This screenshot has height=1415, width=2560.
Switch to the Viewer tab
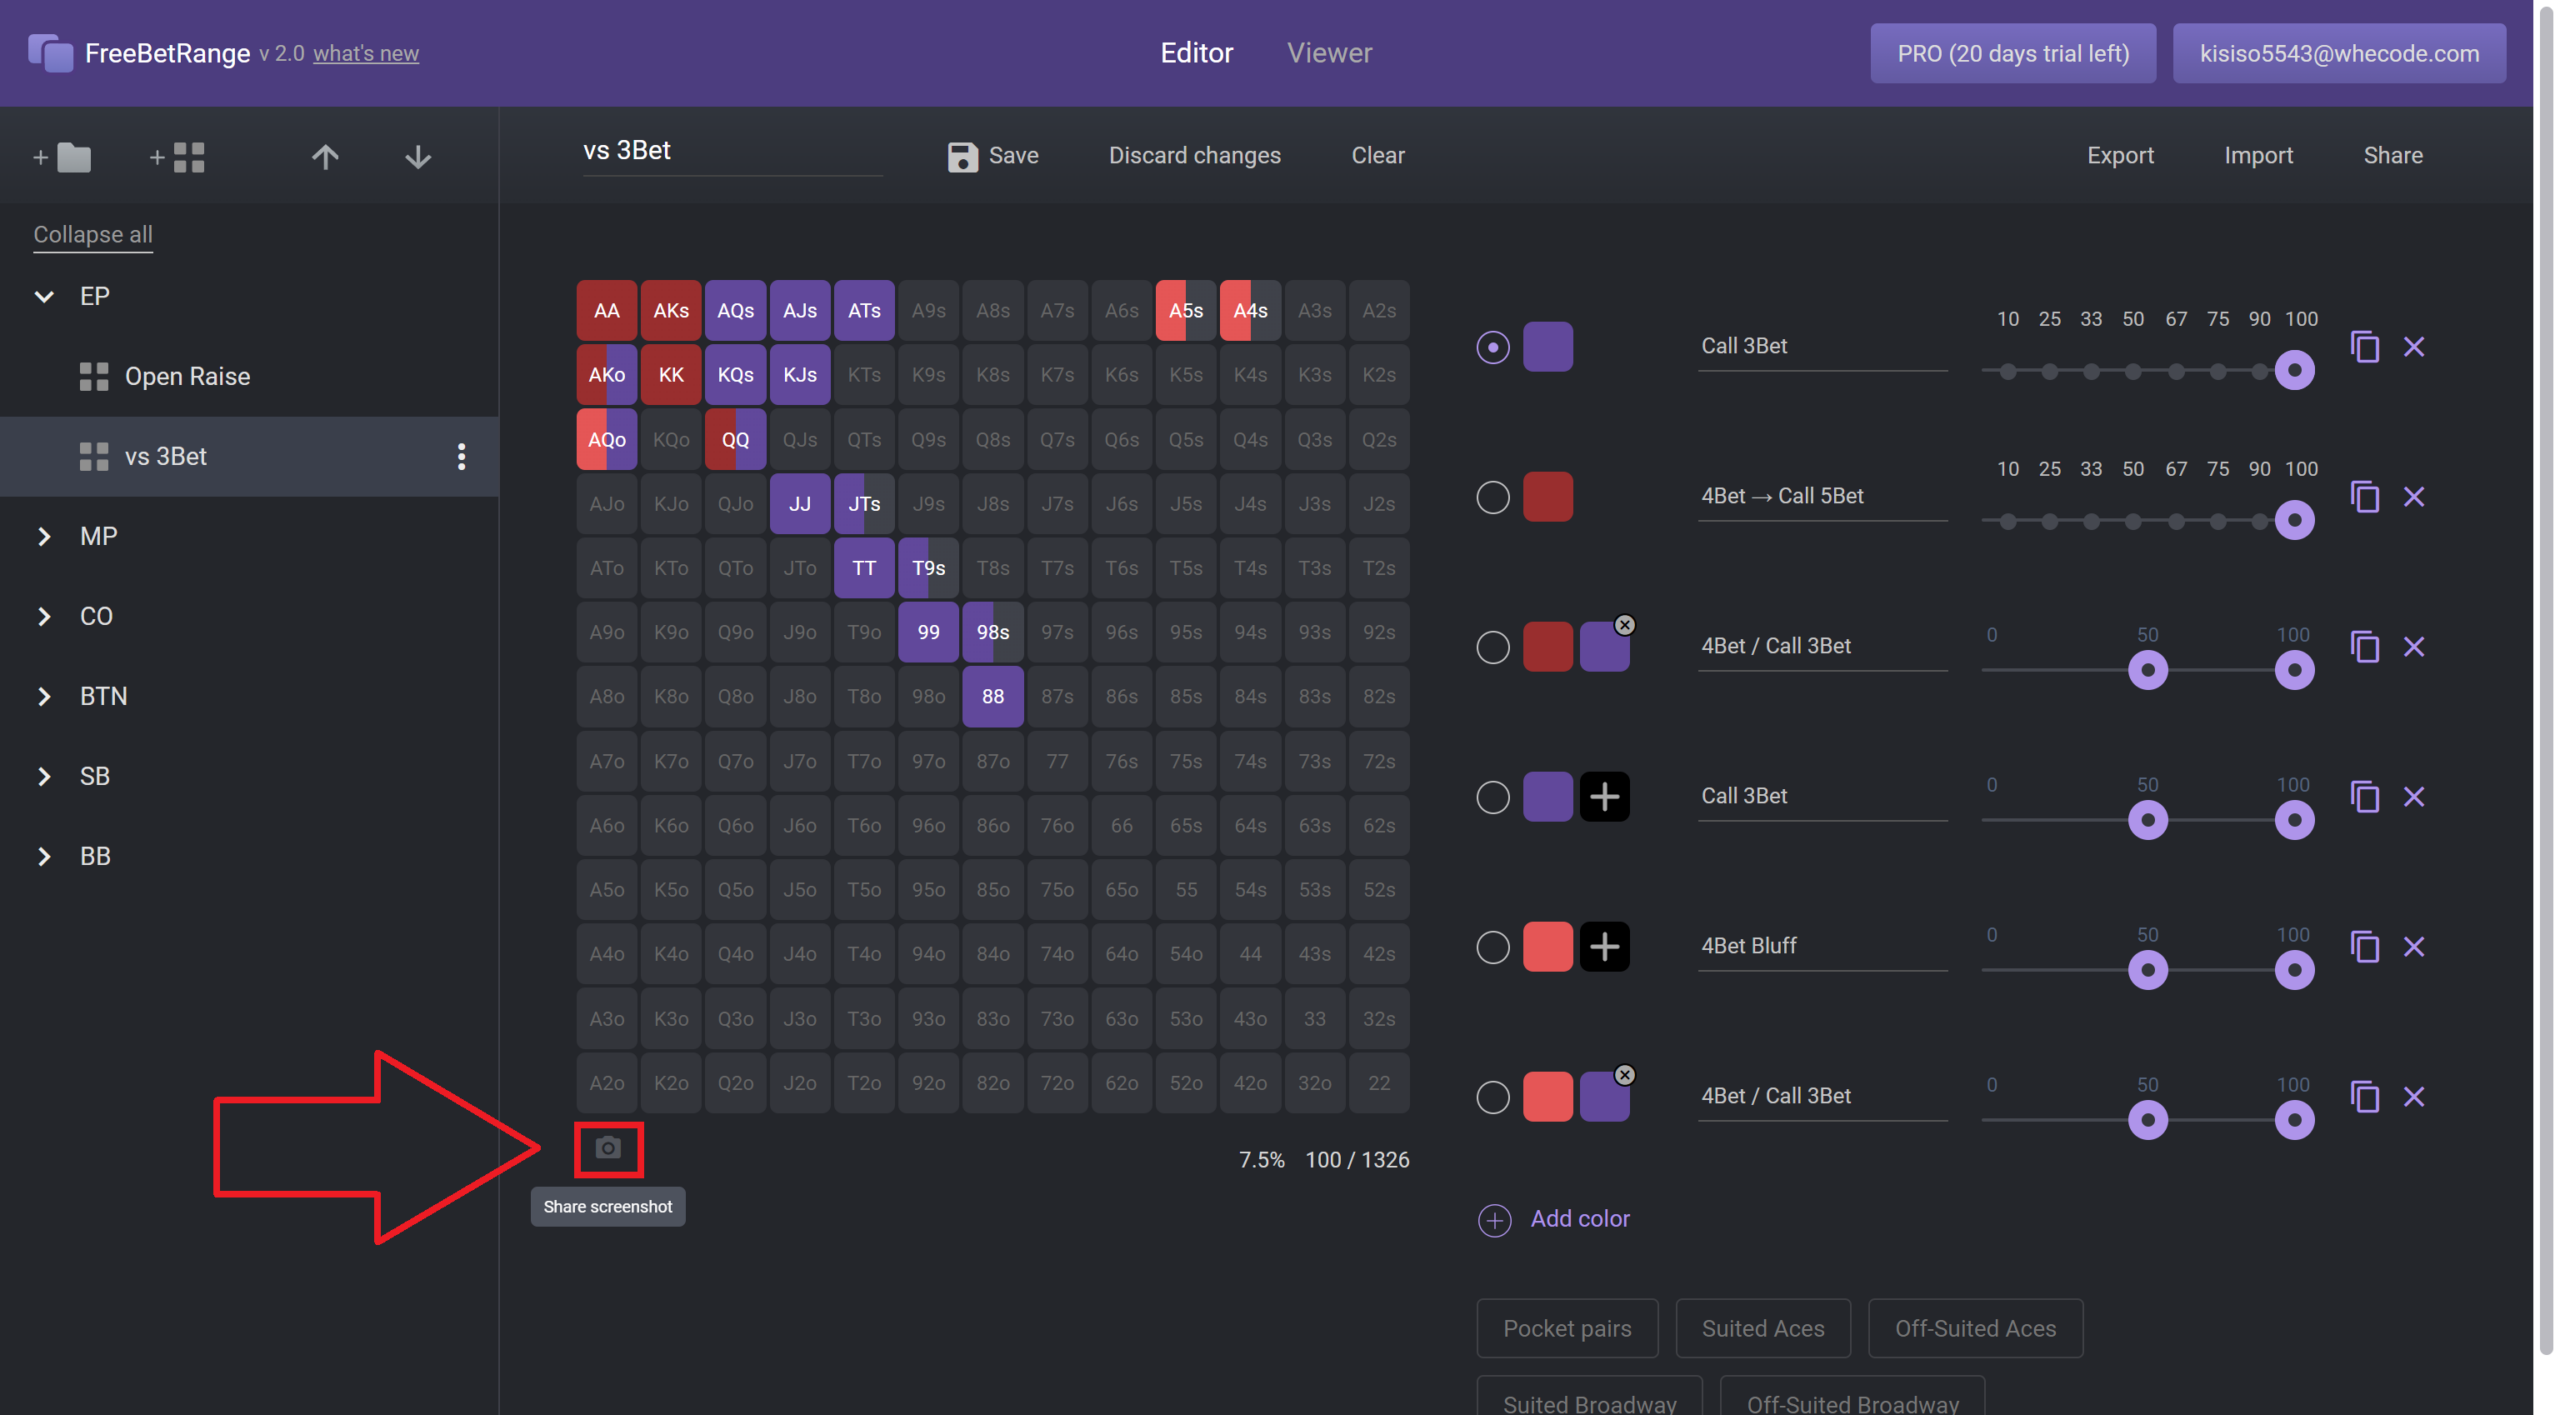pyautogui.click(x=1329, y=53)
